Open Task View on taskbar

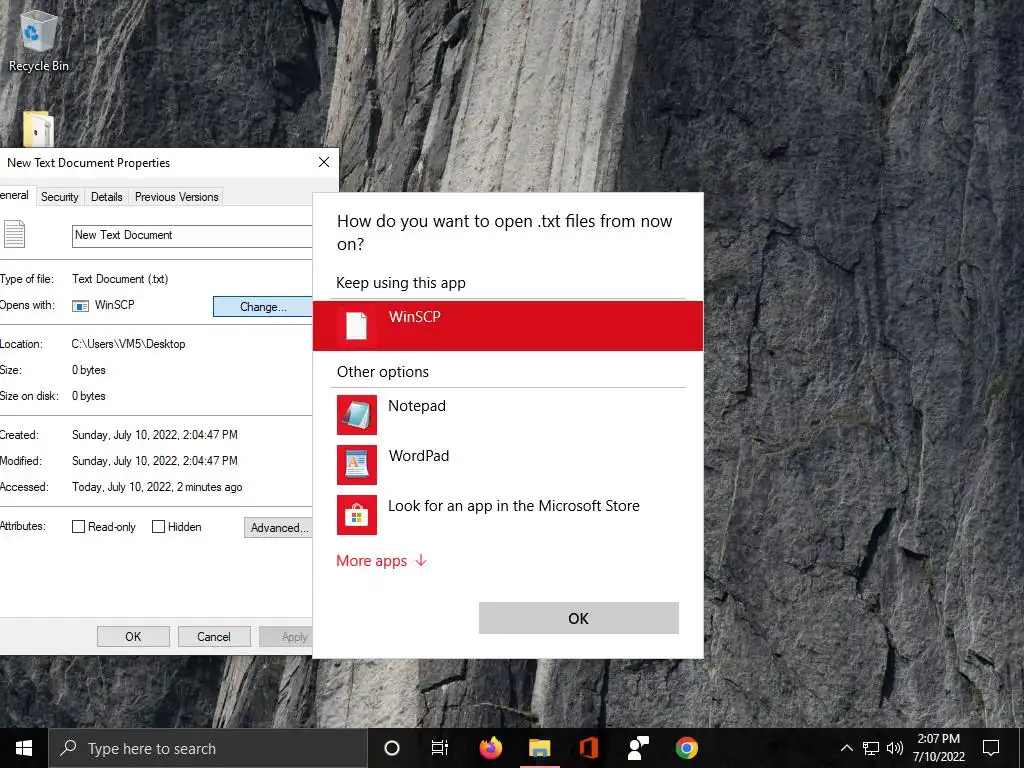pos(440,748)
